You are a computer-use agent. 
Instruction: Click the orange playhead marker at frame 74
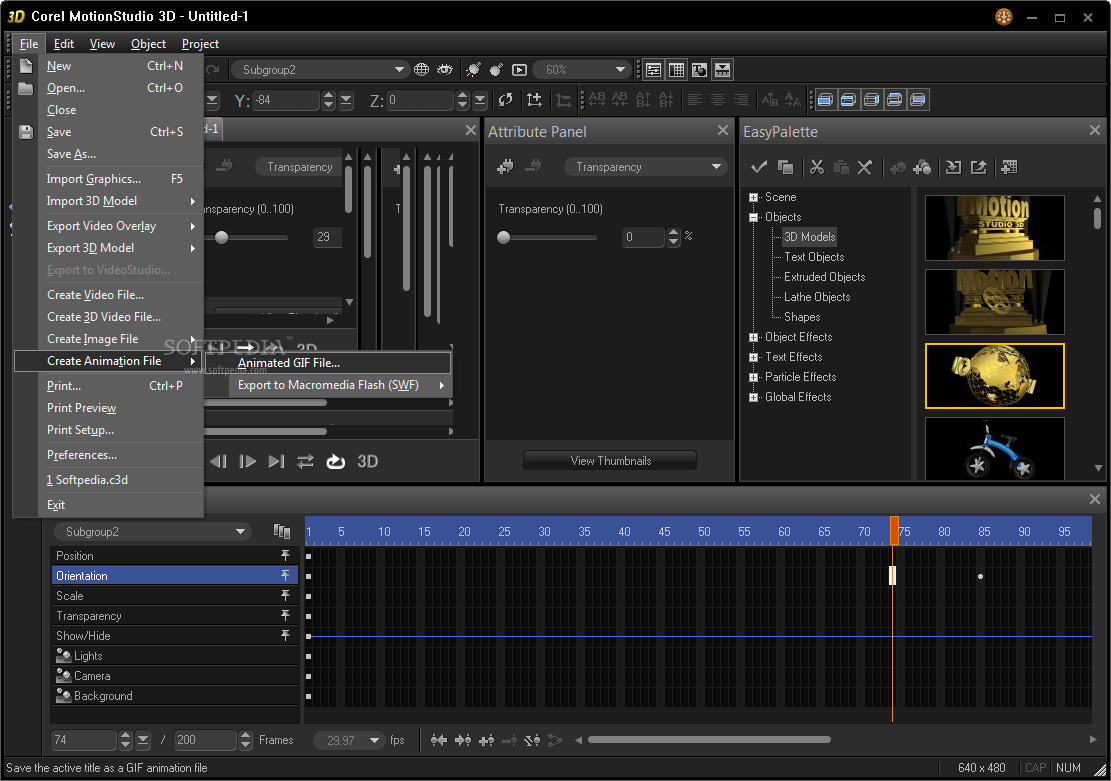coord(894,531)
